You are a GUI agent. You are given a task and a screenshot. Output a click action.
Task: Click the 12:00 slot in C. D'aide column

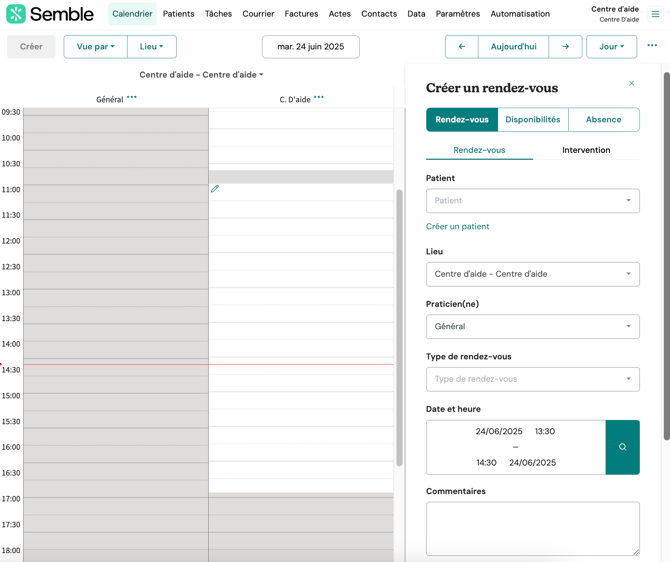tap(301, 244)
